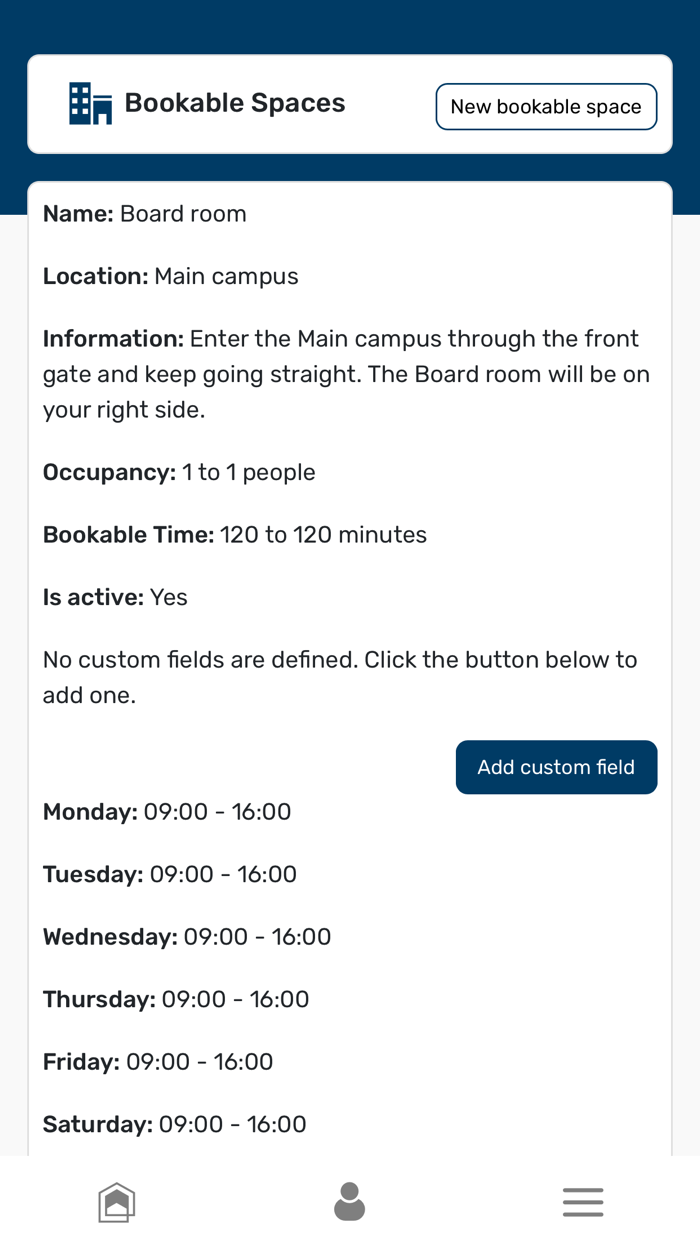Click the Bookable Spaces building icon
This screenshot has width=700, height=1244.
[90, 104]
